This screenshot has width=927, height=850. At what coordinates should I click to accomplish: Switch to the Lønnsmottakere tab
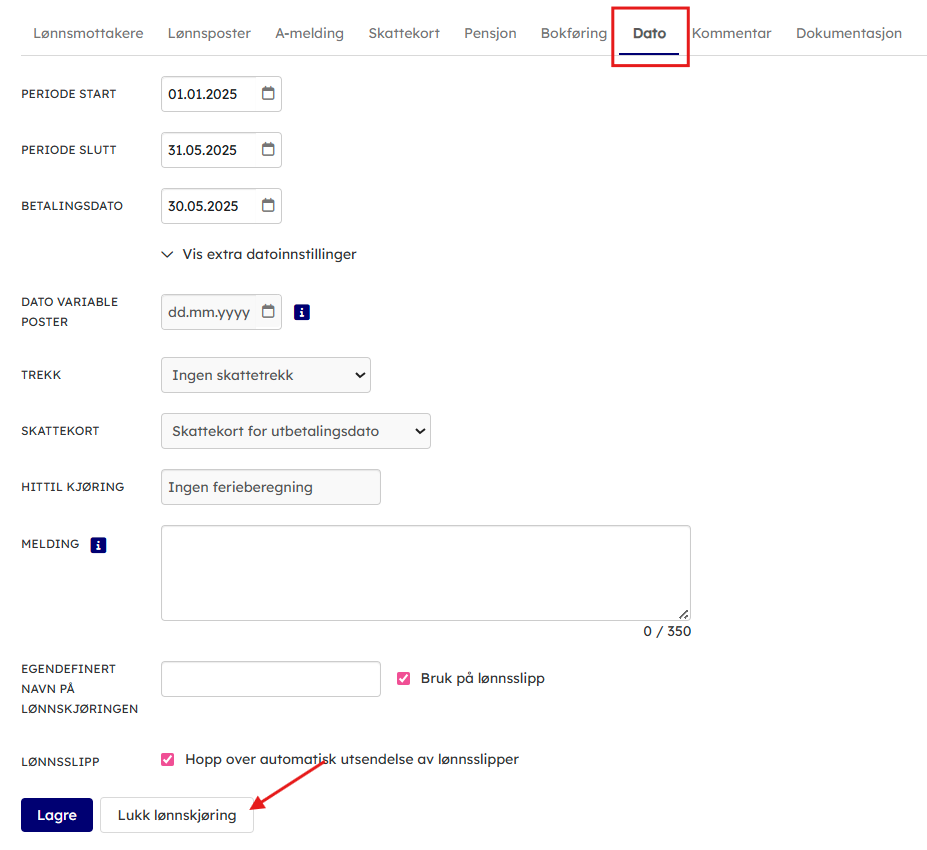tap(88, 33)
